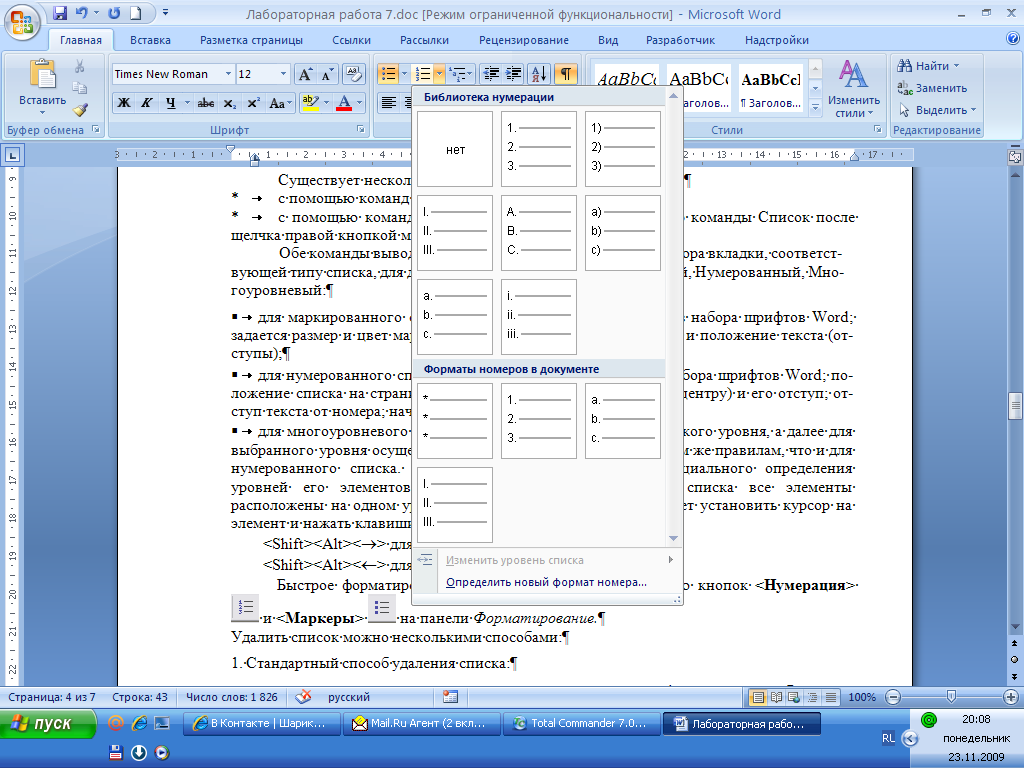Open the highlight color dropdown arrow
The width and height of the screenshot is (1024, 768).
point(326,103)
